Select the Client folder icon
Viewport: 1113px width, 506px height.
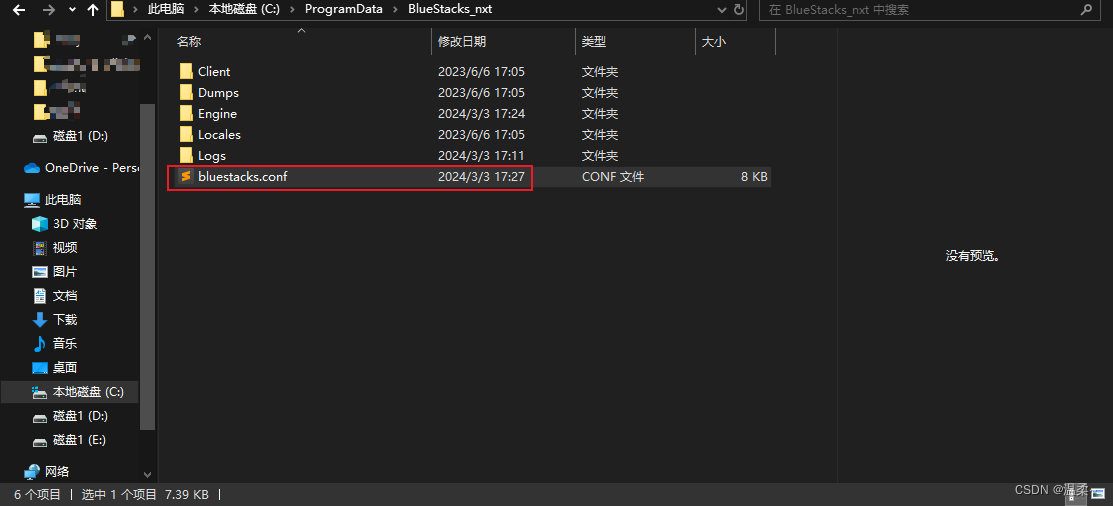point(186,72)
